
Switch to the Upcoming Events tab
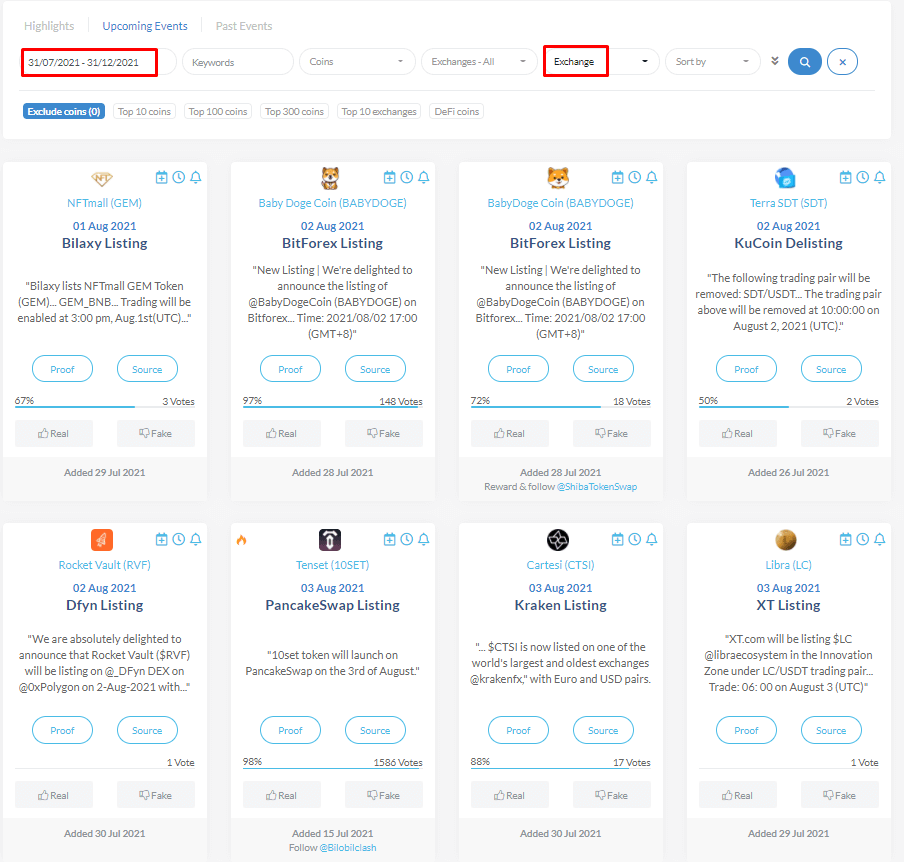pyautogui.click(x=145, y=26)
